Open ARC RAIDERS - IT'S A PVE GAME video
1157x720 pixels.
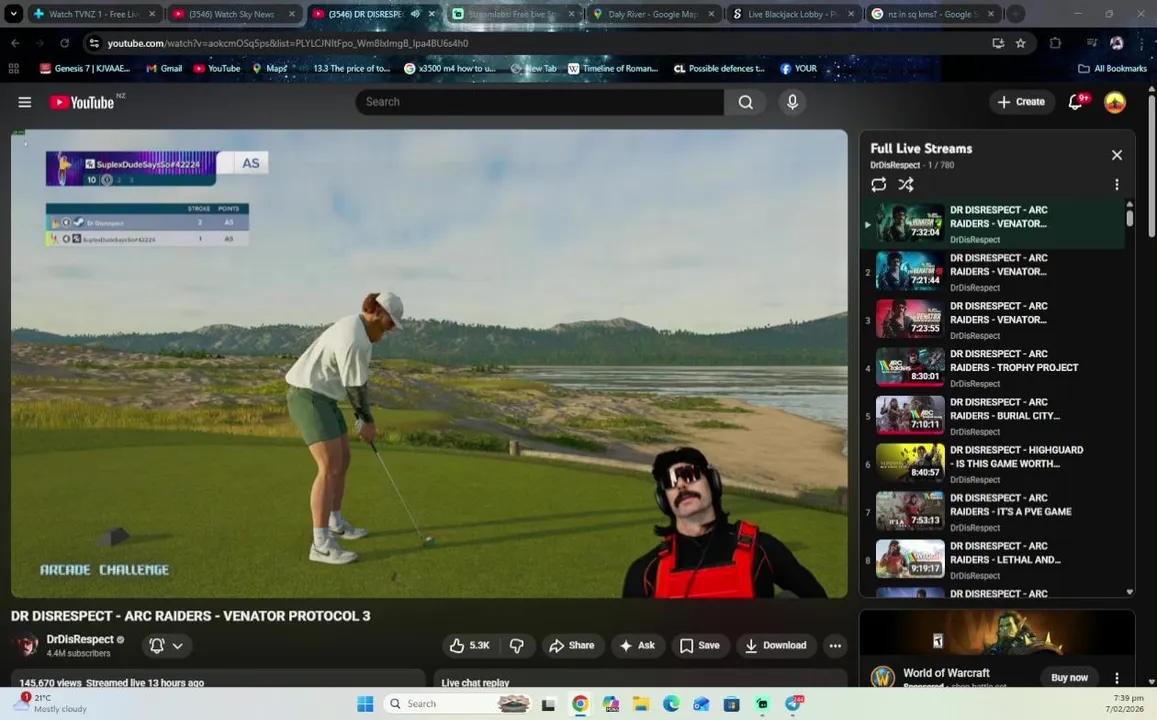pyautogui.click(x=1010, y=505)
